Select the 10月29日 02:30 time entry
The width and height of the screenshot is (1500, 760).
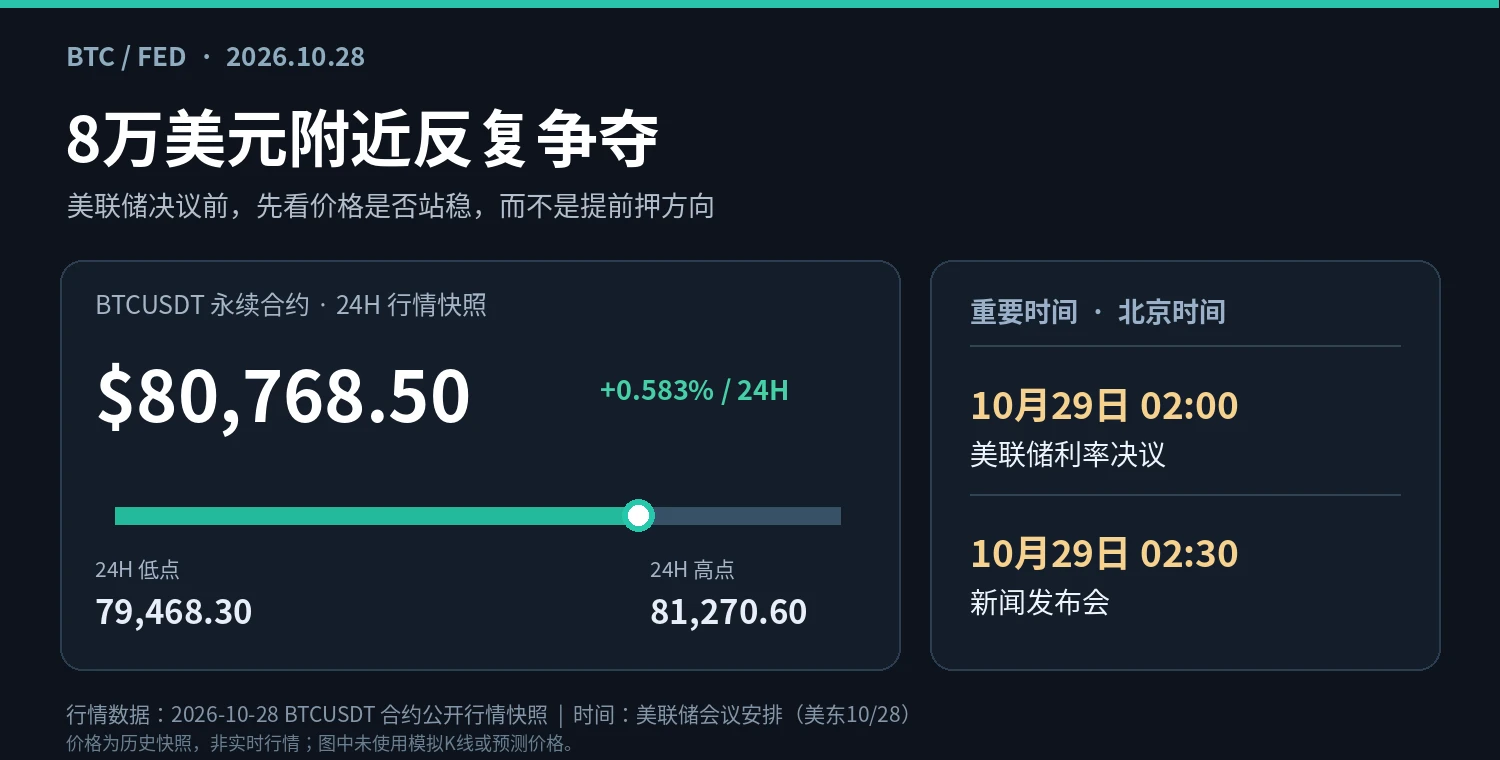point(1104,553)
